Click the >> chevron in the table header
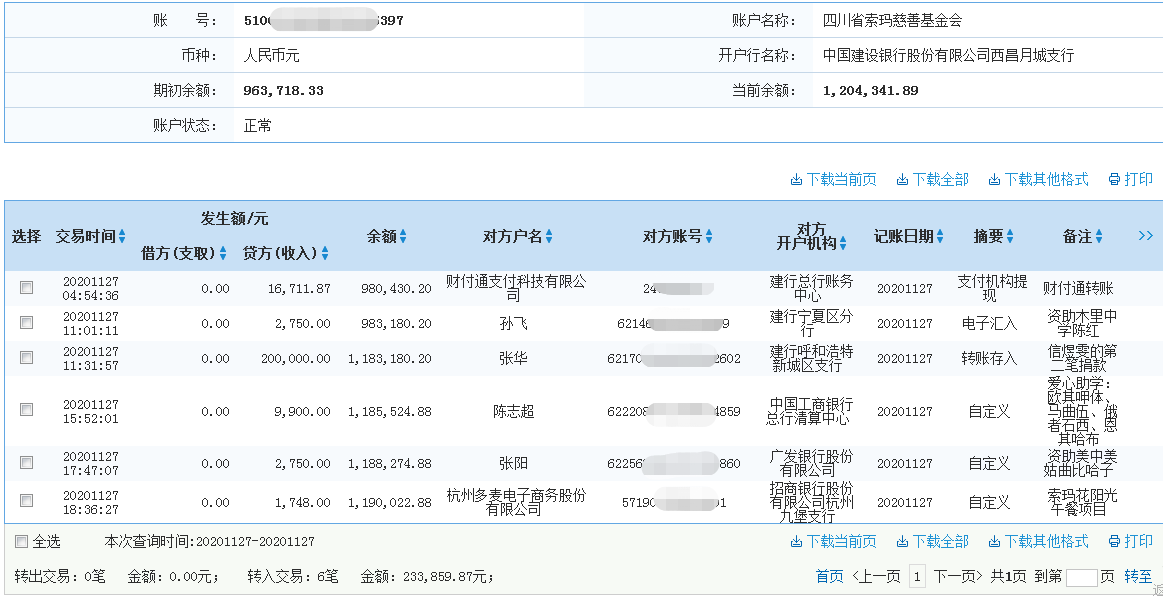The image size is (1163, 596). pos(1147,236)
